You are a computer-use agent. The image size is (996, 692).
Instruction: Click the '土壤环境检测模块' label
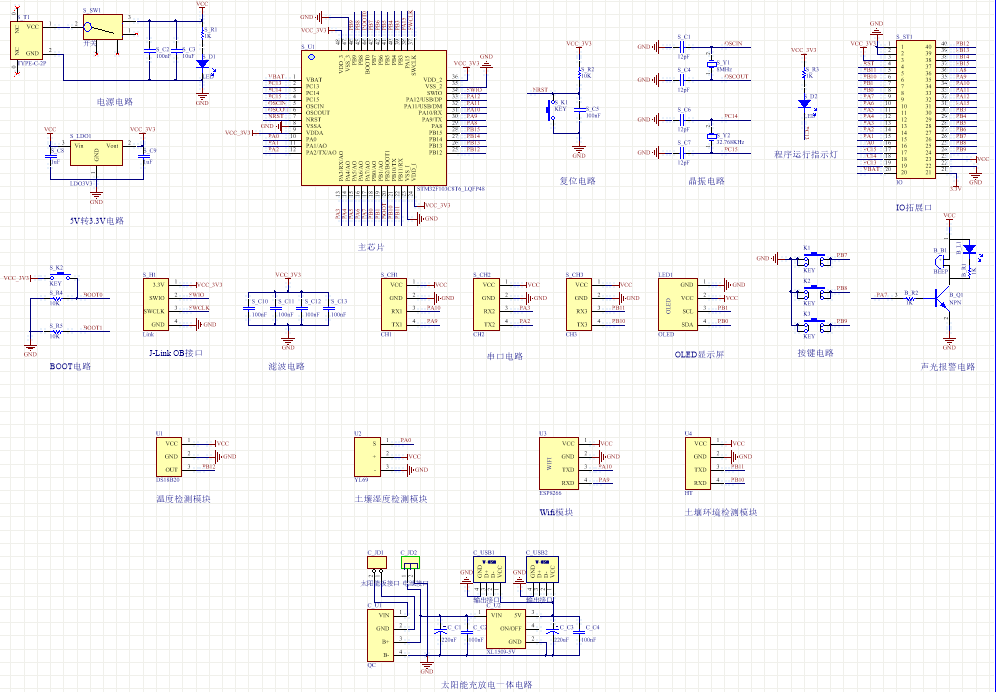[720, 512]
